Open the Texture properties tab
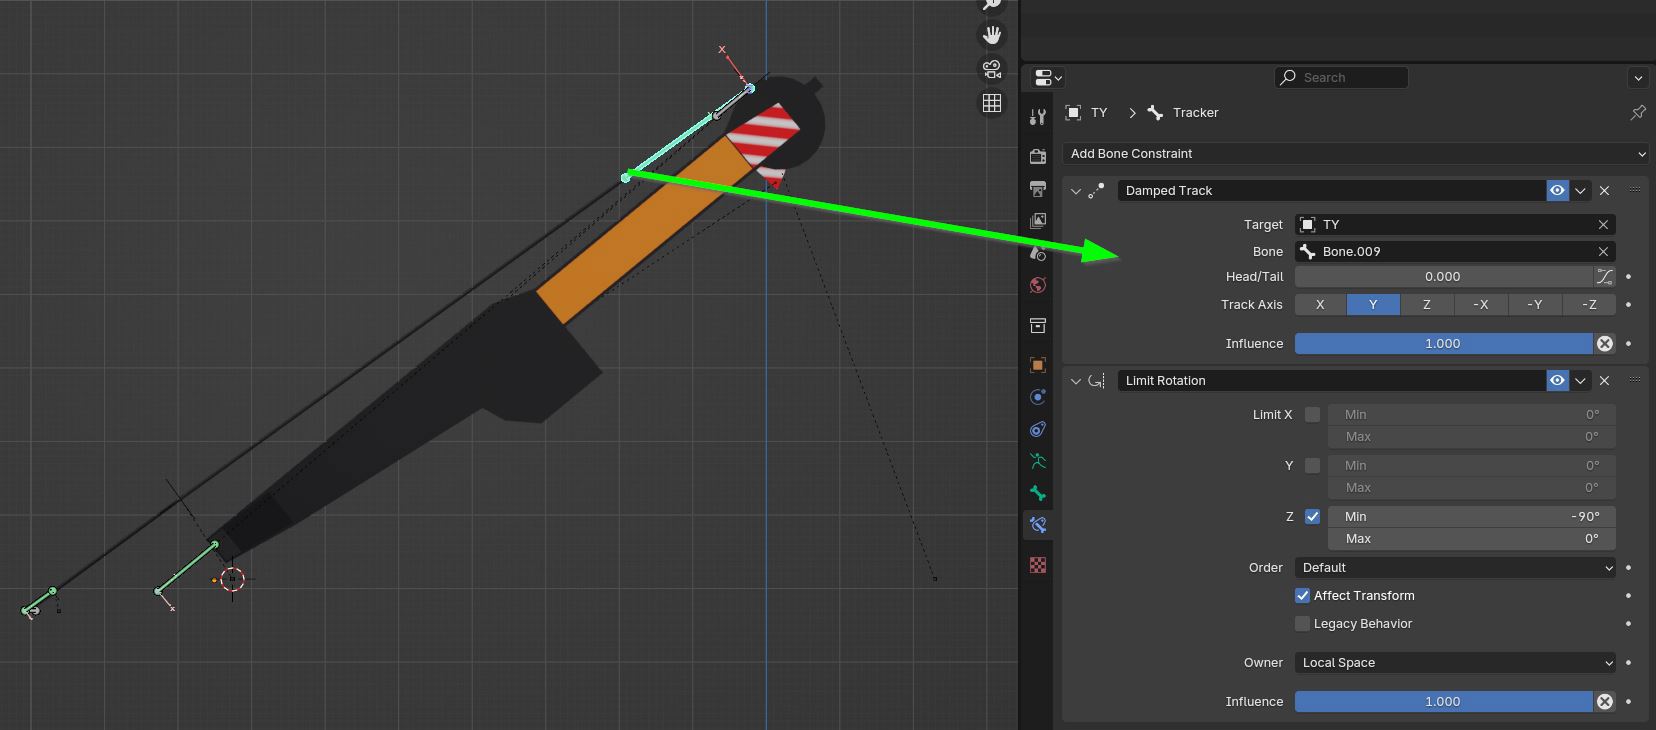This screenshot has height=730, width=1656. 1038,565
